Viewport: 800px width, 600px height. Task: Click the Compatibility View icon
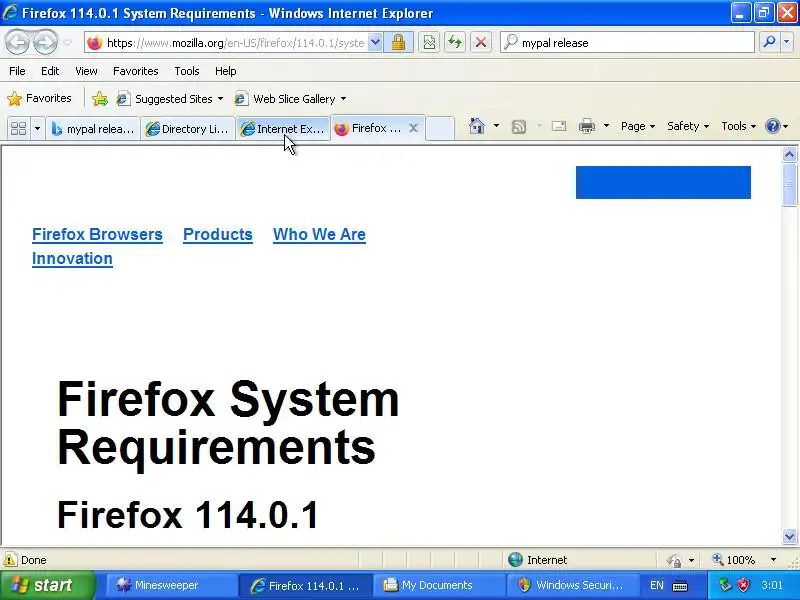429,43
